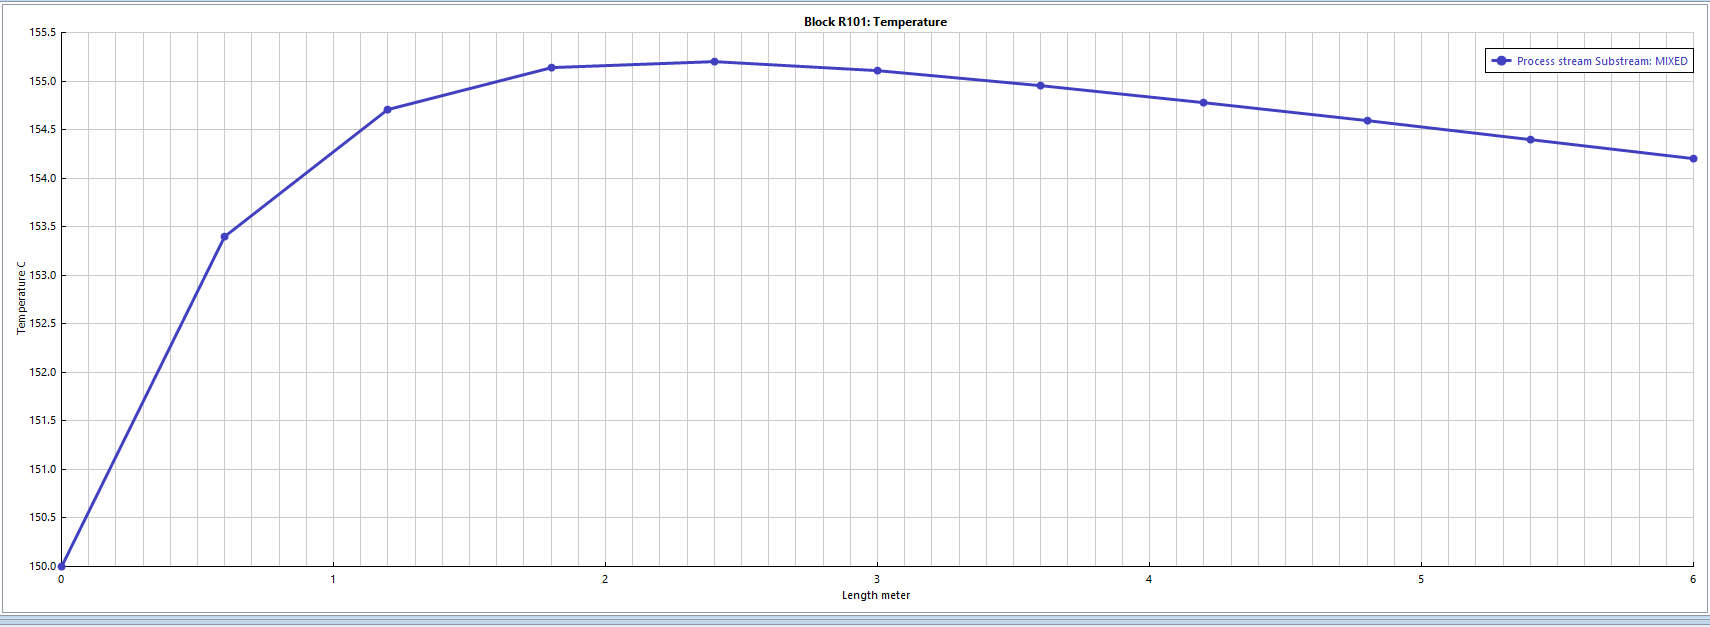Click the y-axis label 150.5

(42, 518)
